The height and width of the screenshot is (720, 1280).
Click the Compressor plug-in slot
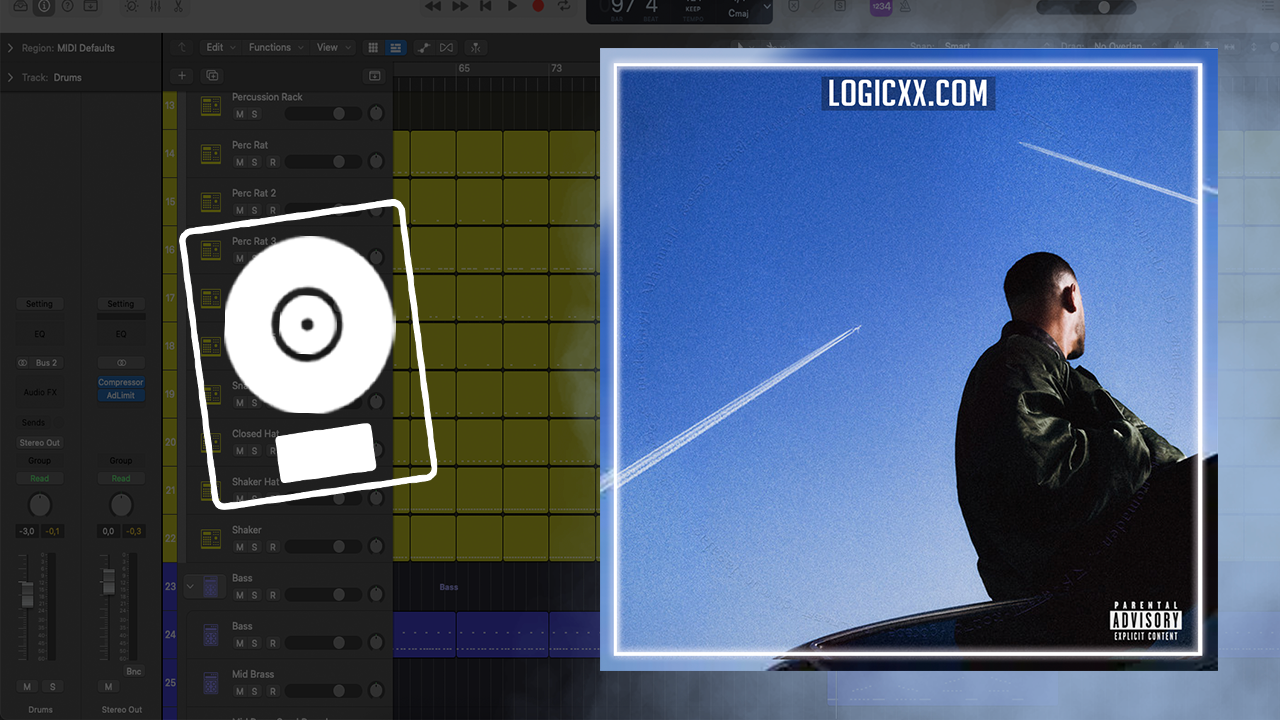click(121, 382)
